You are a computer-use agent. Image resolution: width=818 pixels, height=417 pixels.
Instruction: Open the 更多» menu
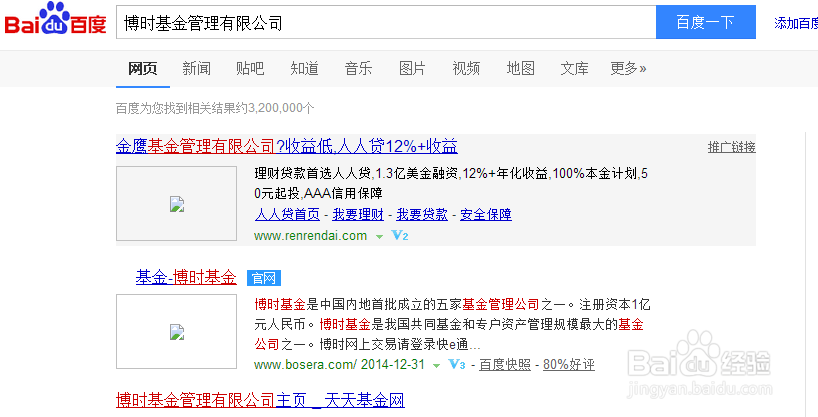pyautogui.click(x=629, y=68)
